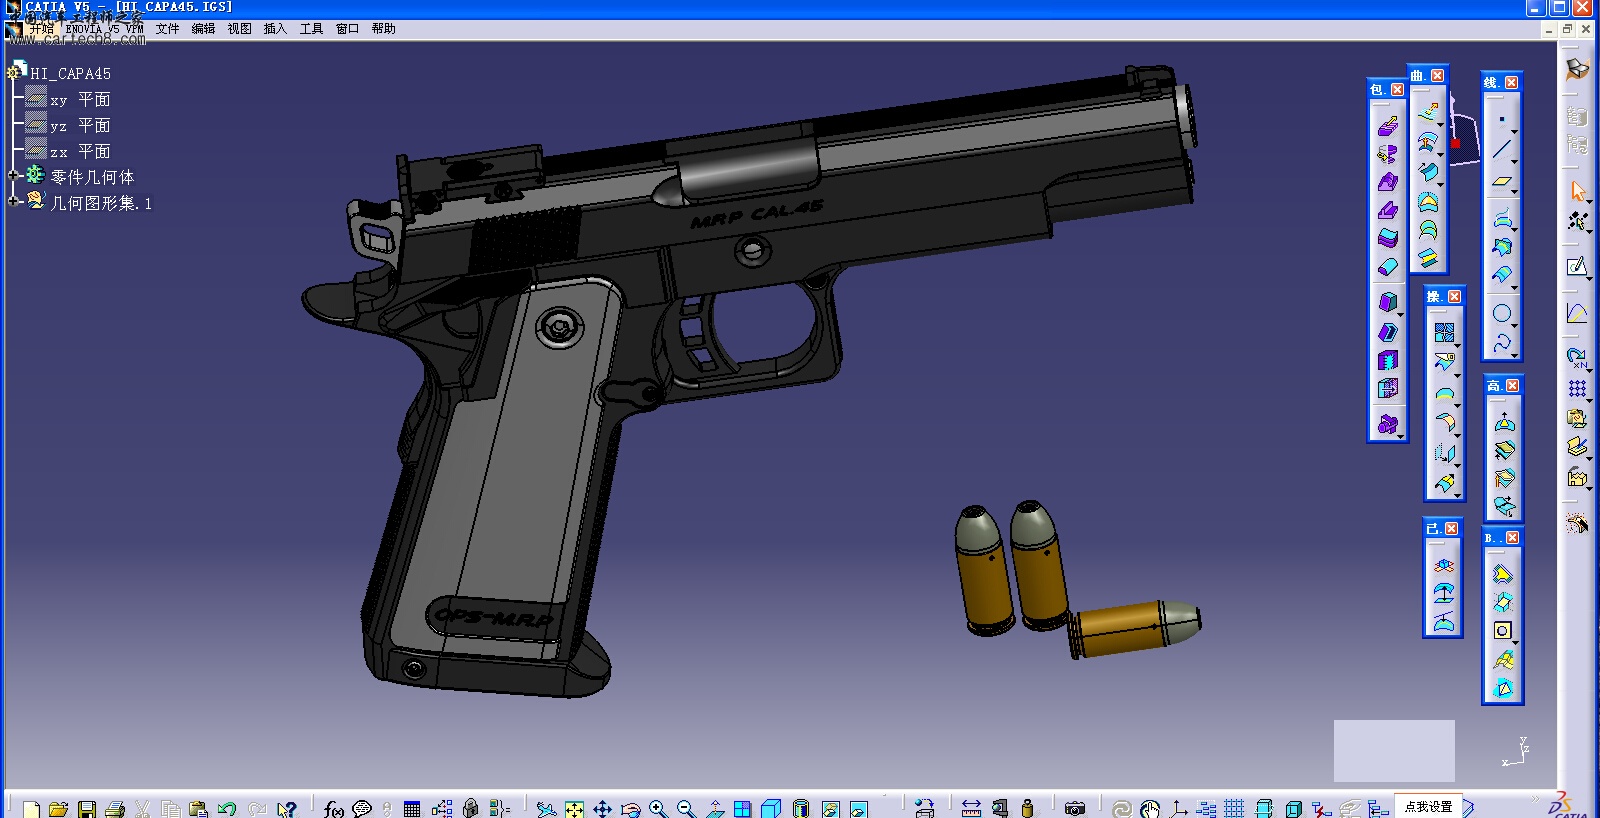Viewport: 1600px width, 818px height.
Task: Open dropdown arrow beside Extrude surface icon
Action: pos(1441,124)
